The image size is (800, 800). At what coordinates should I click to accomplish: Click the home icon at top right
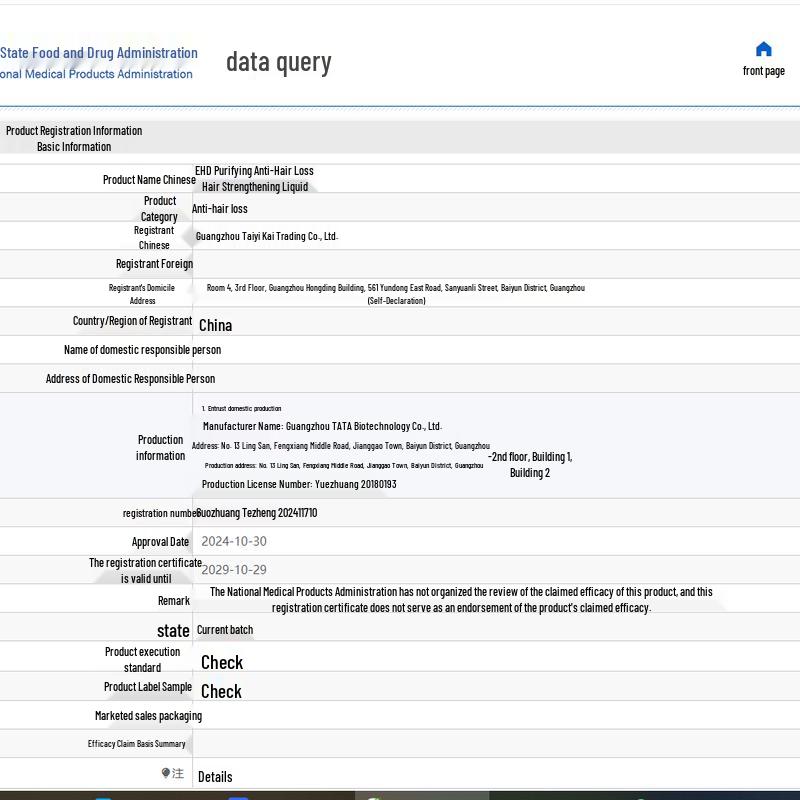click(763, 49)
